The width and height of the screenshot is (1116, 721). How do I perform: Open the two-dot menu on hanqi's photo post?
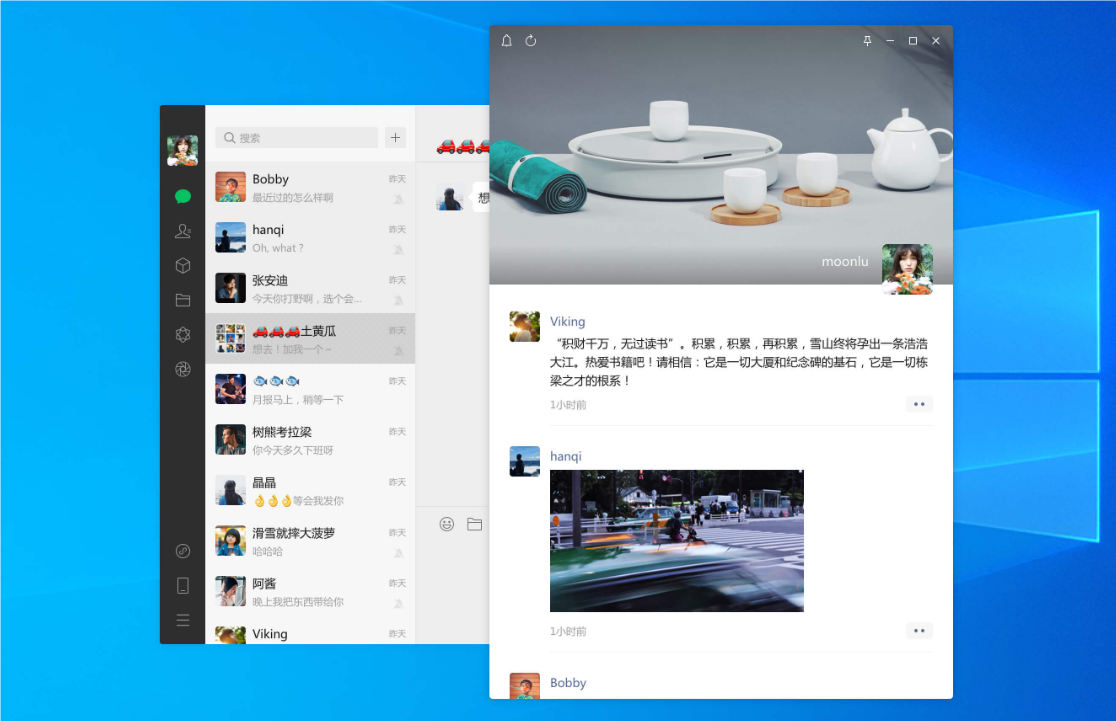[x=919, y=630]
